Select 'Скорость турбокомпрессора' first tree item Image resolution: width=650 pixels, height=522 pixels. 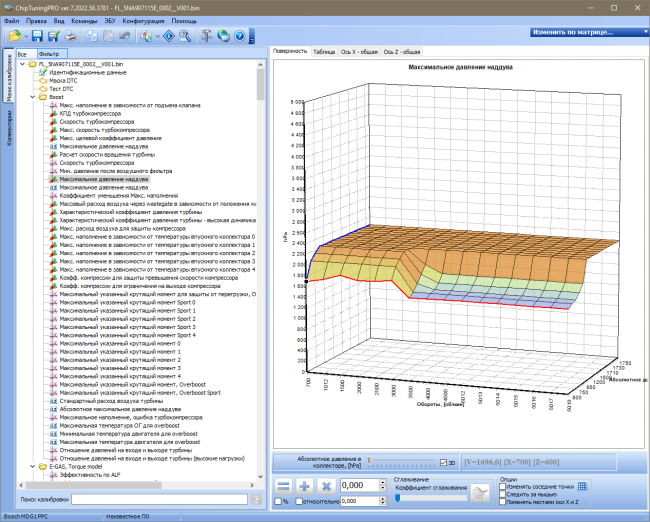pos(97,121)
